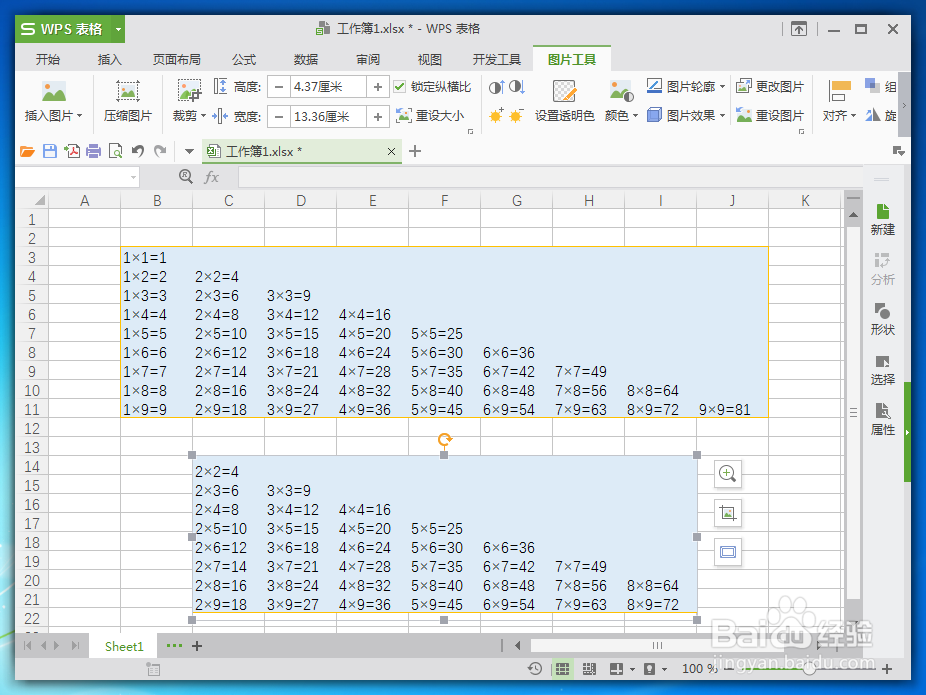Click Reset Picture button
Screen dimensions: 926x695
(770, 115)
